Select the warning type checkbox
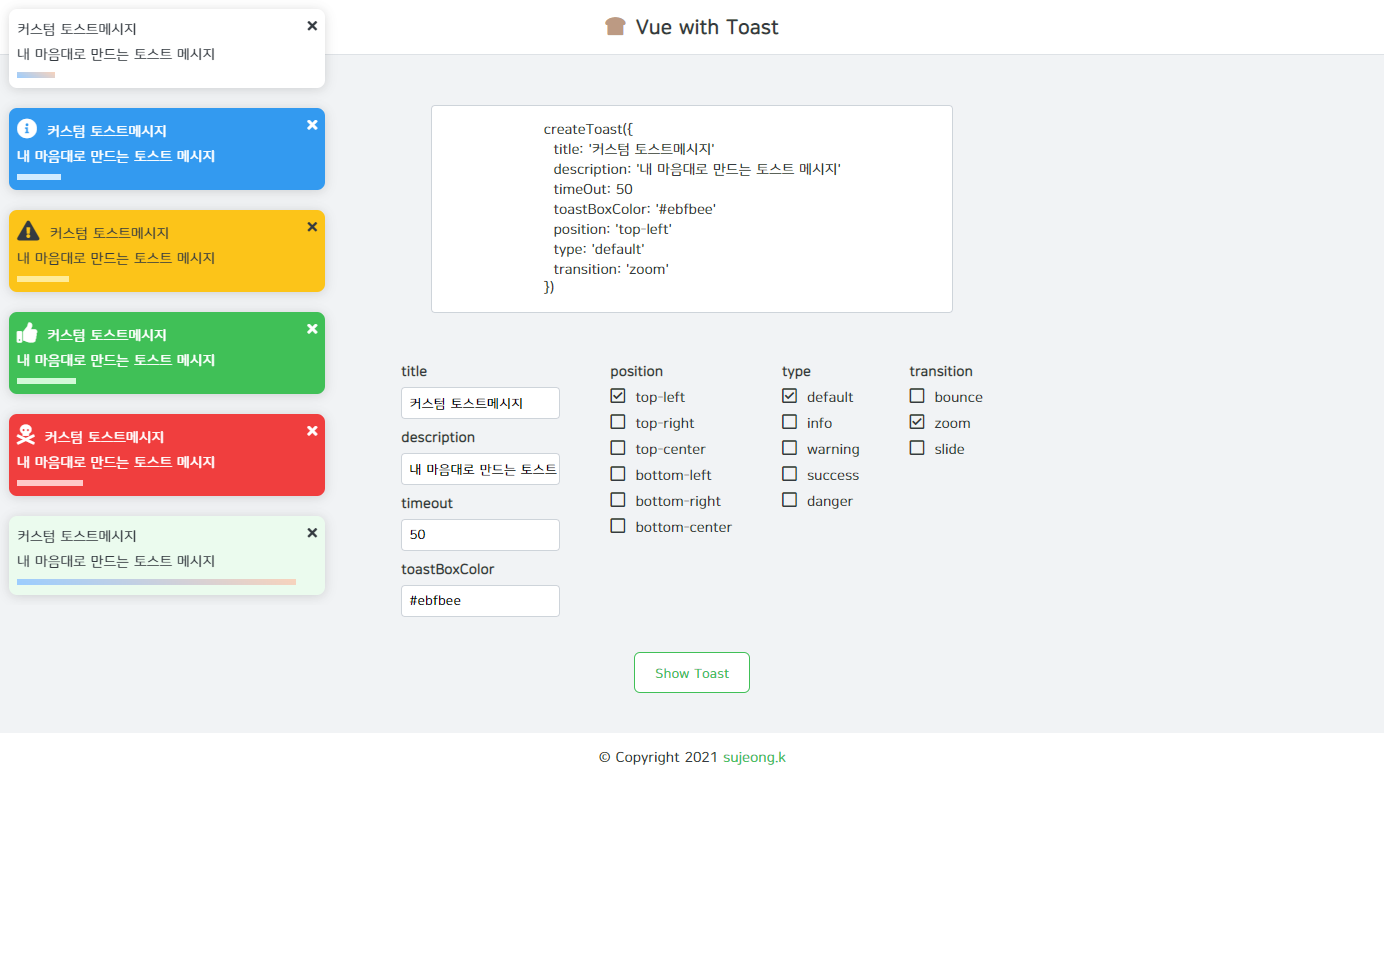Image resolution: width=1384 pixels, height=957 pixels. [790, 448]
